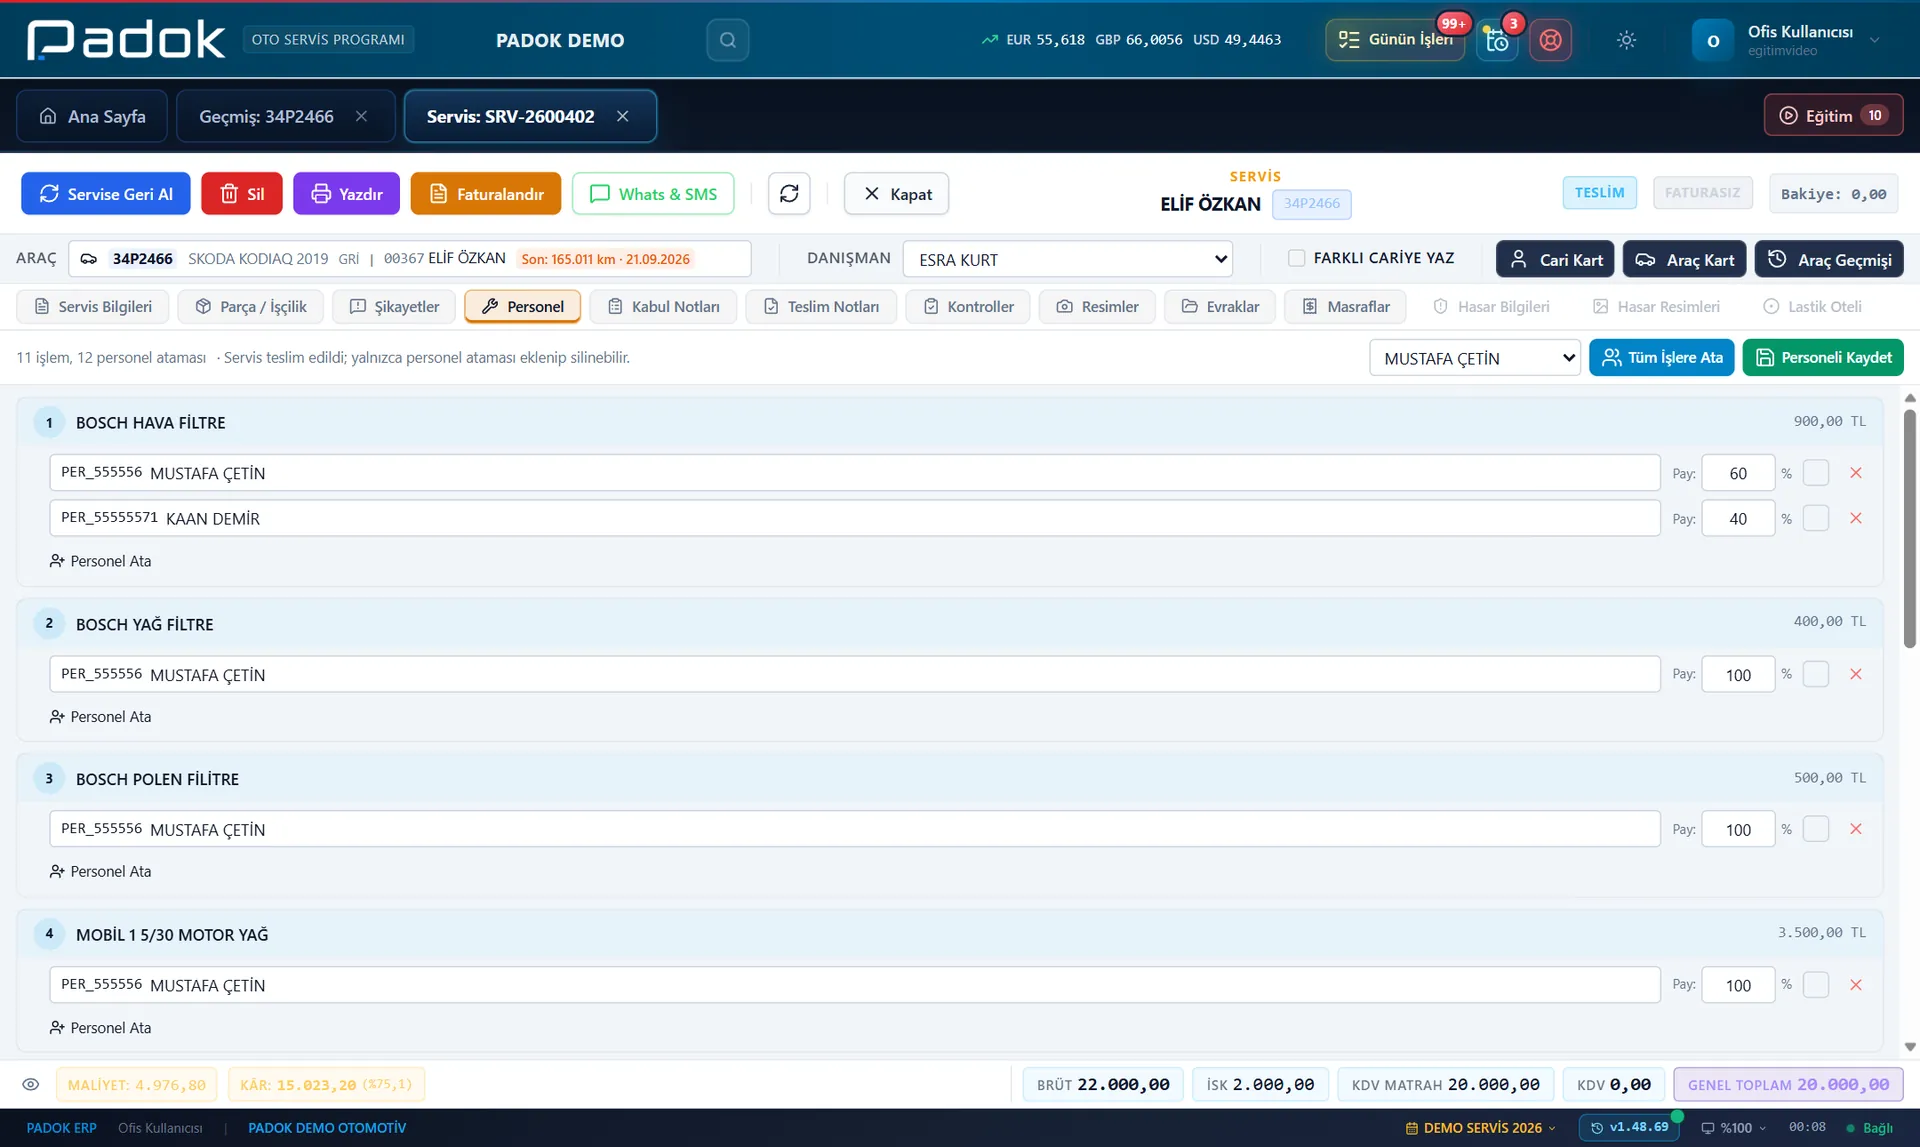This screenshot has height=1147, width=1920.
Task: Go to the Teslim Notları tab
Action: coord(821,307)
